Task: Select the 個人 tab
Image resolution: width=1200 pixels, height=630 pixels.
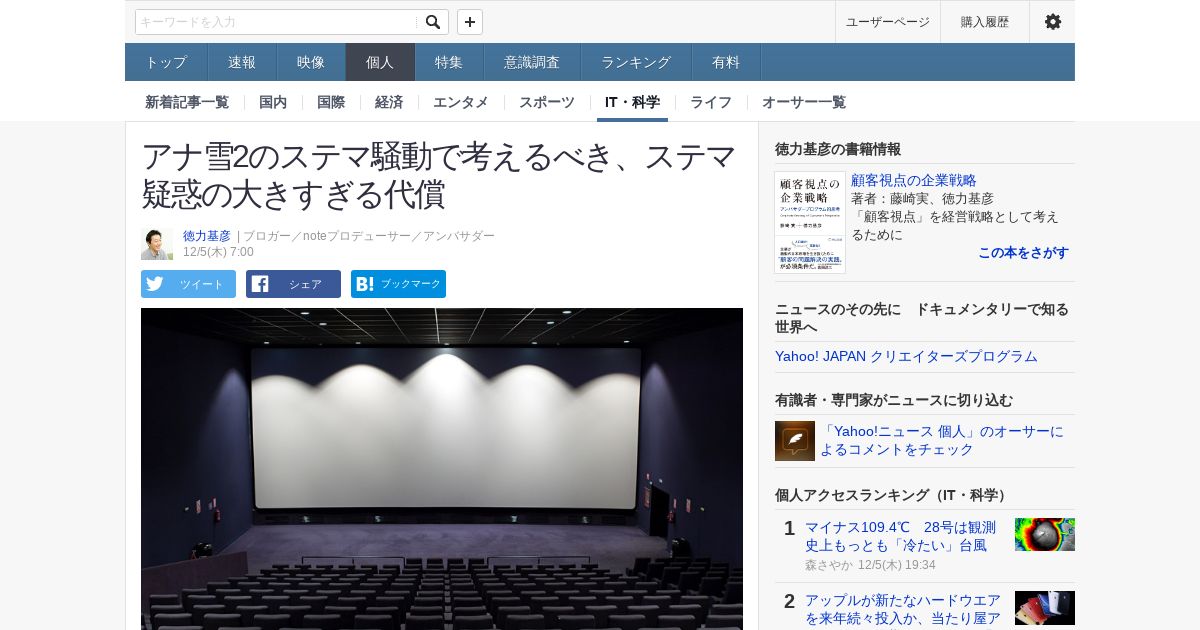Action: pyautogui.click(x=380, y=62)
